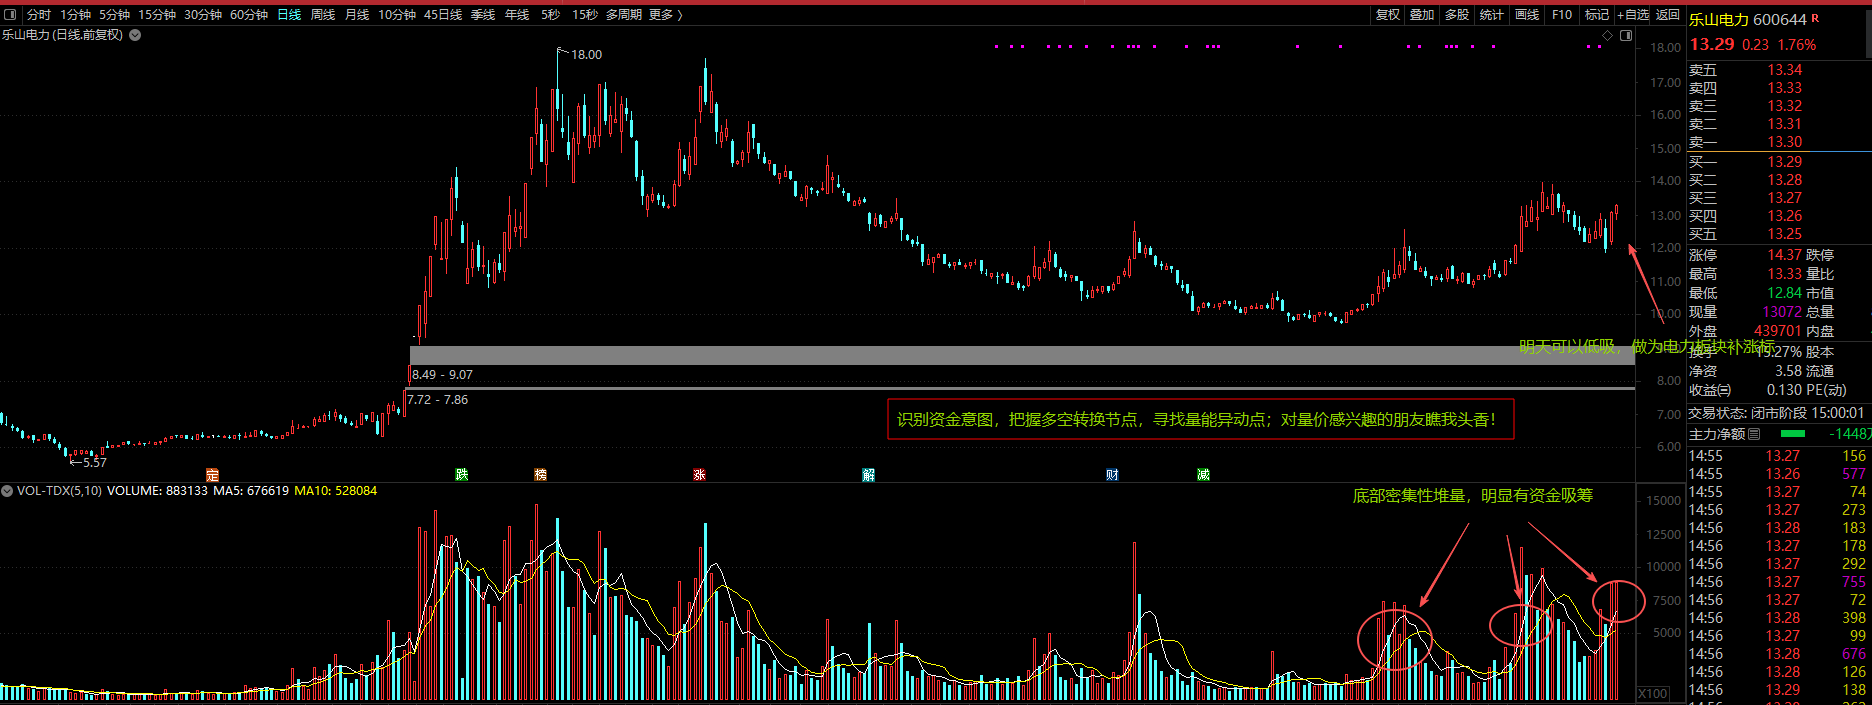Click the 18.00 high price label
1872x705 pixels.
pyautogui.click(x=586, y=54)
